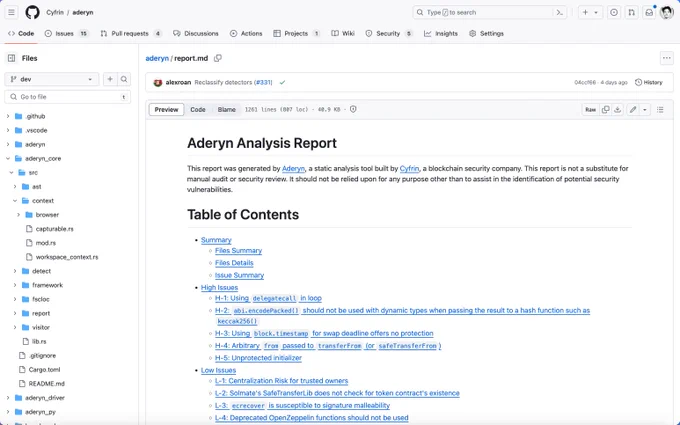Expand the aderyn_driver folder

point(8,398)
